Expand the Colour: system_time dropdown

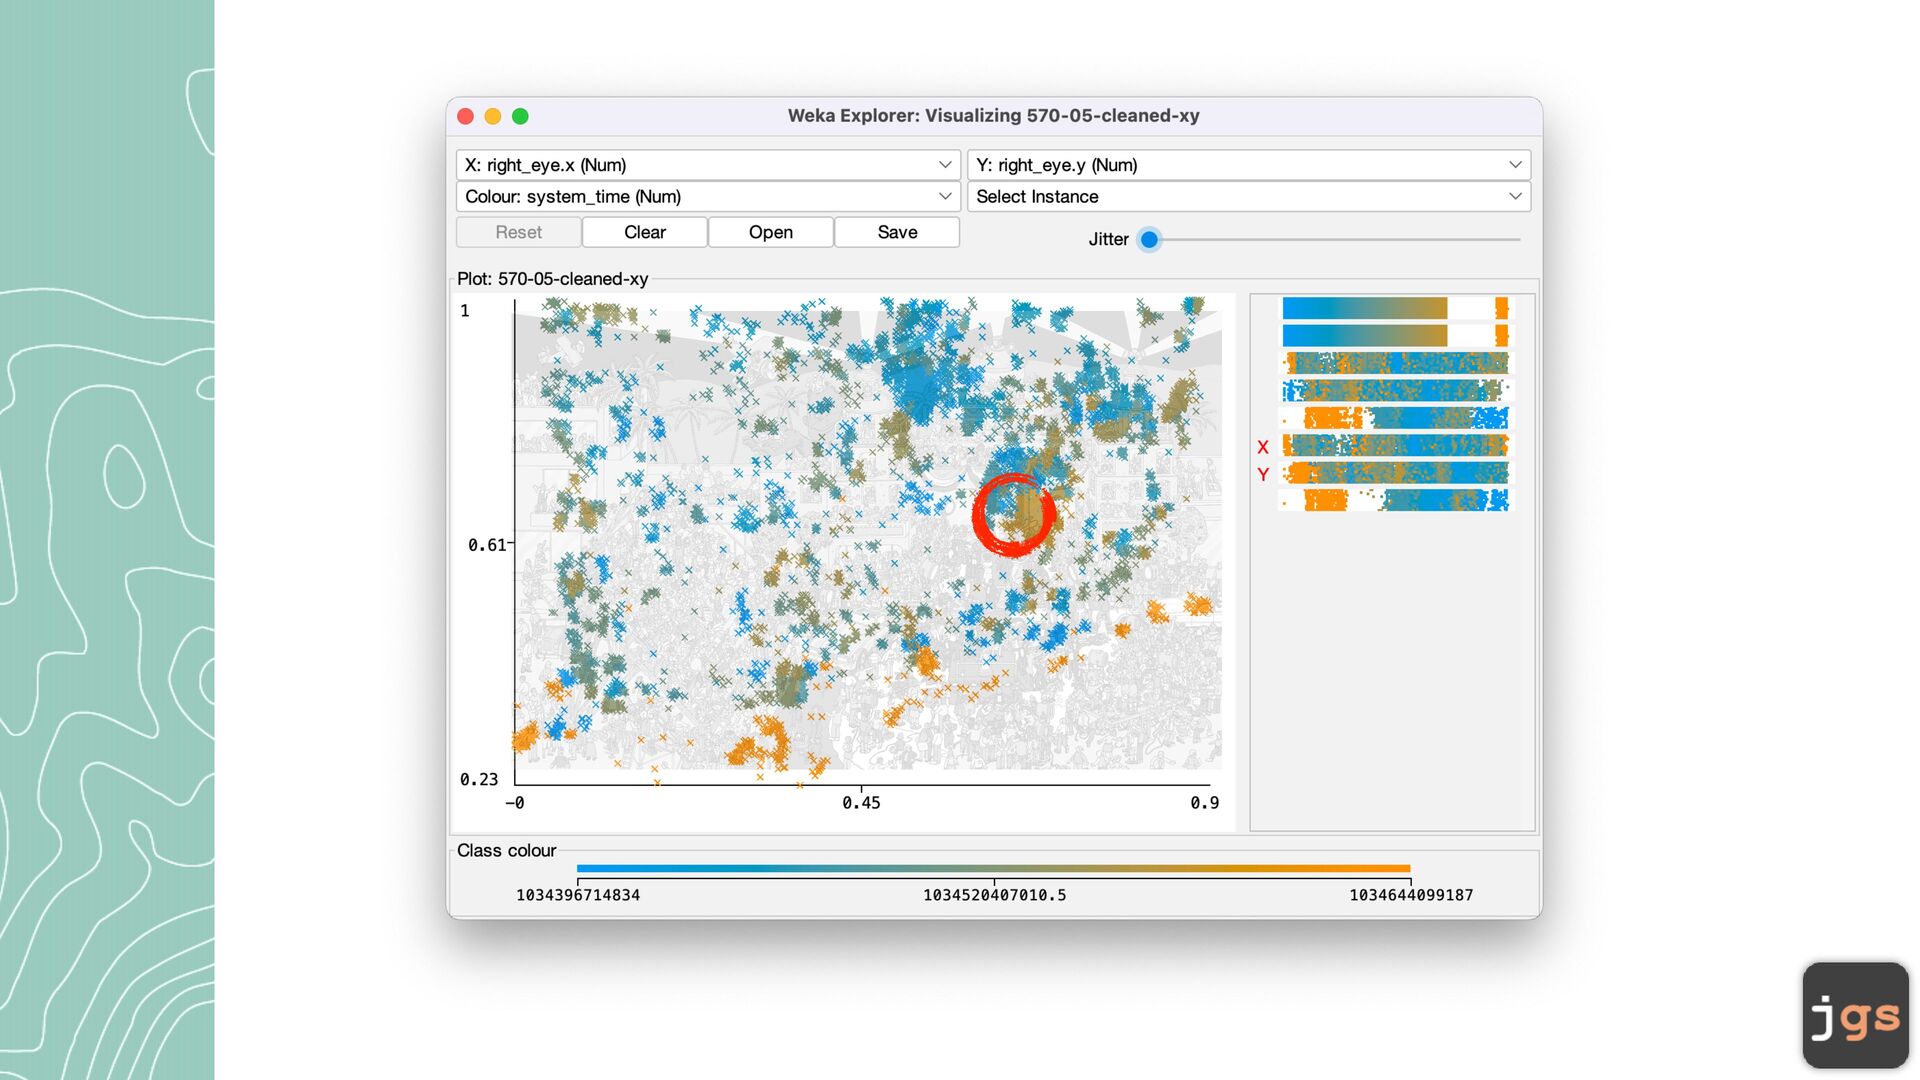pos(707,197)
